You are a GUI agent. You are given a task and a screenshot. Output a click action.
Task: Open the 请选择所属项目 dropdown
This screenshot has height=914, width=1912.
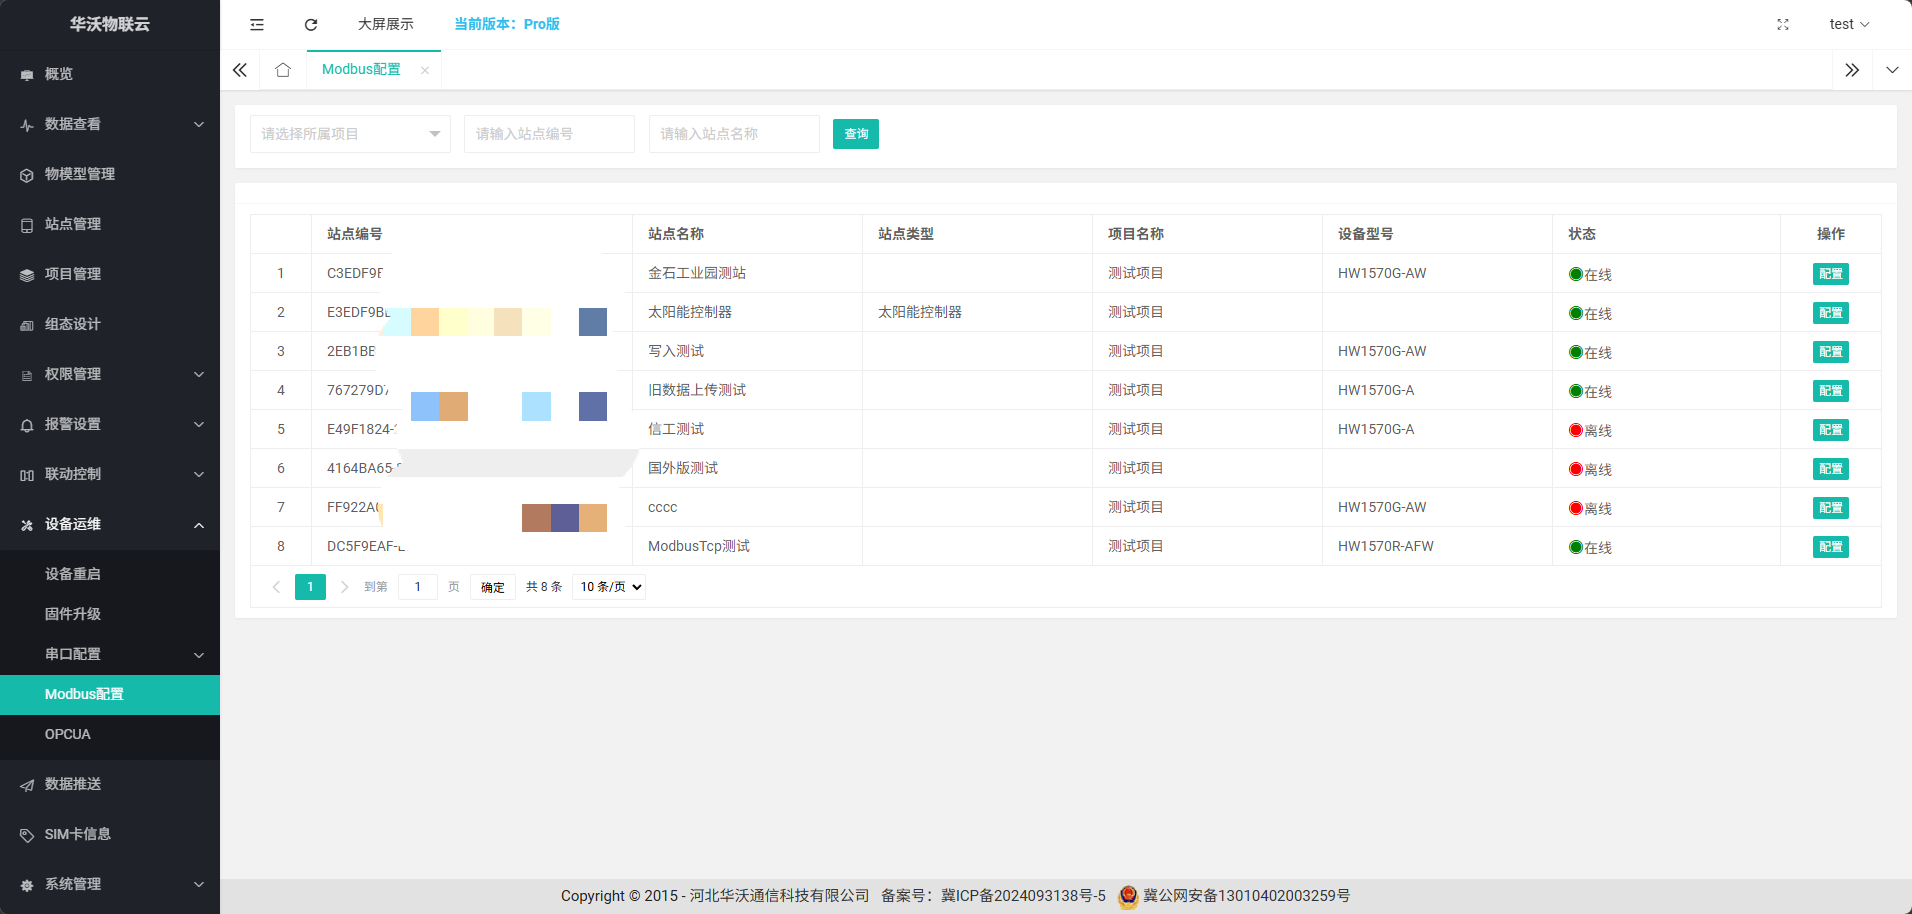pos(350,134)
